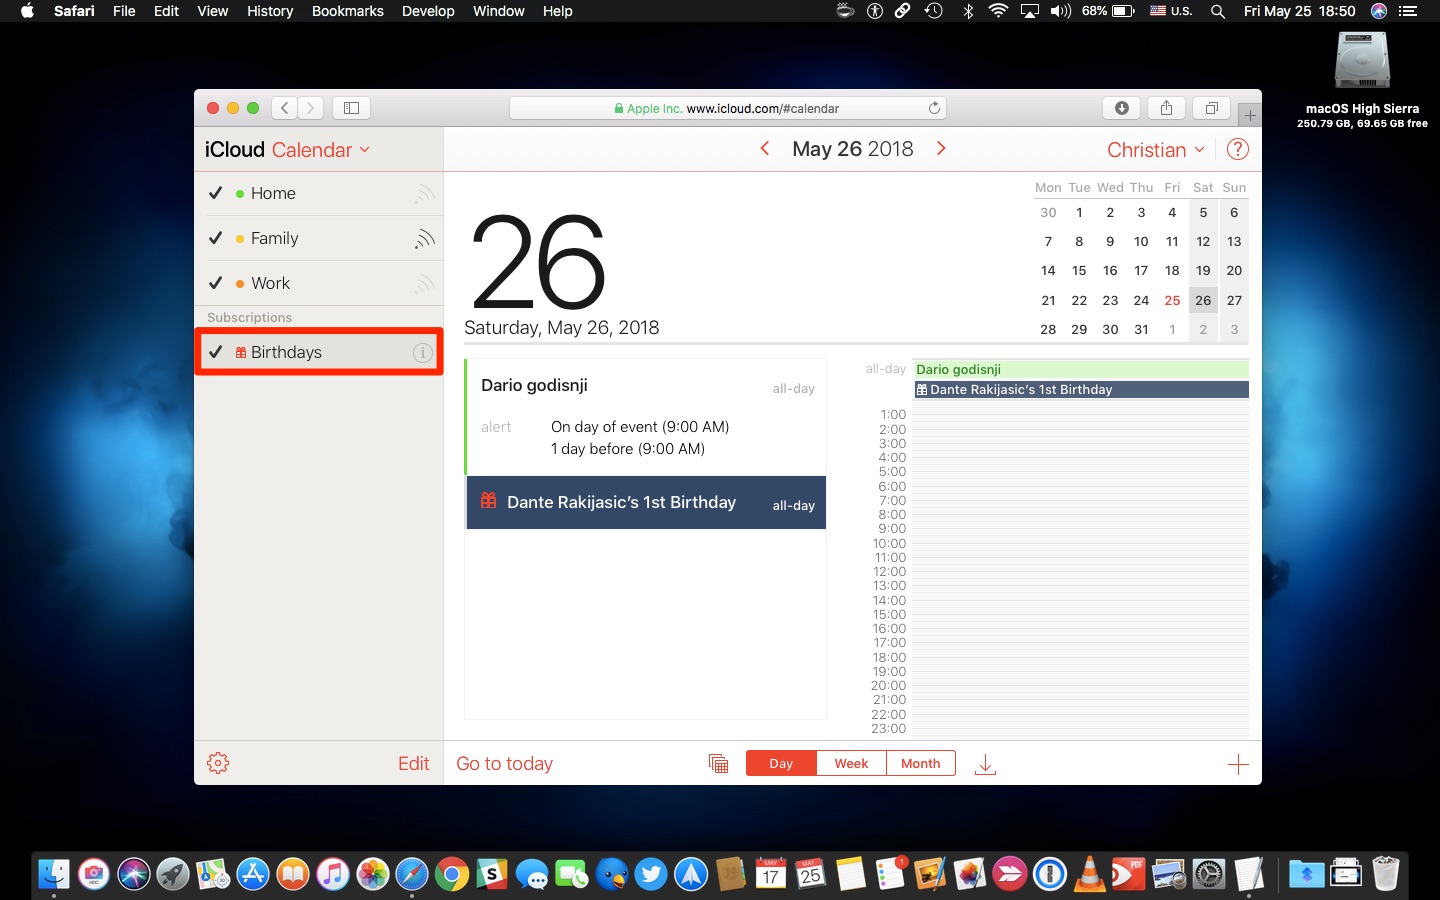Uncheck the Work calendar
The height and width of the screenshot is (900, 1440).
[215, 283]
